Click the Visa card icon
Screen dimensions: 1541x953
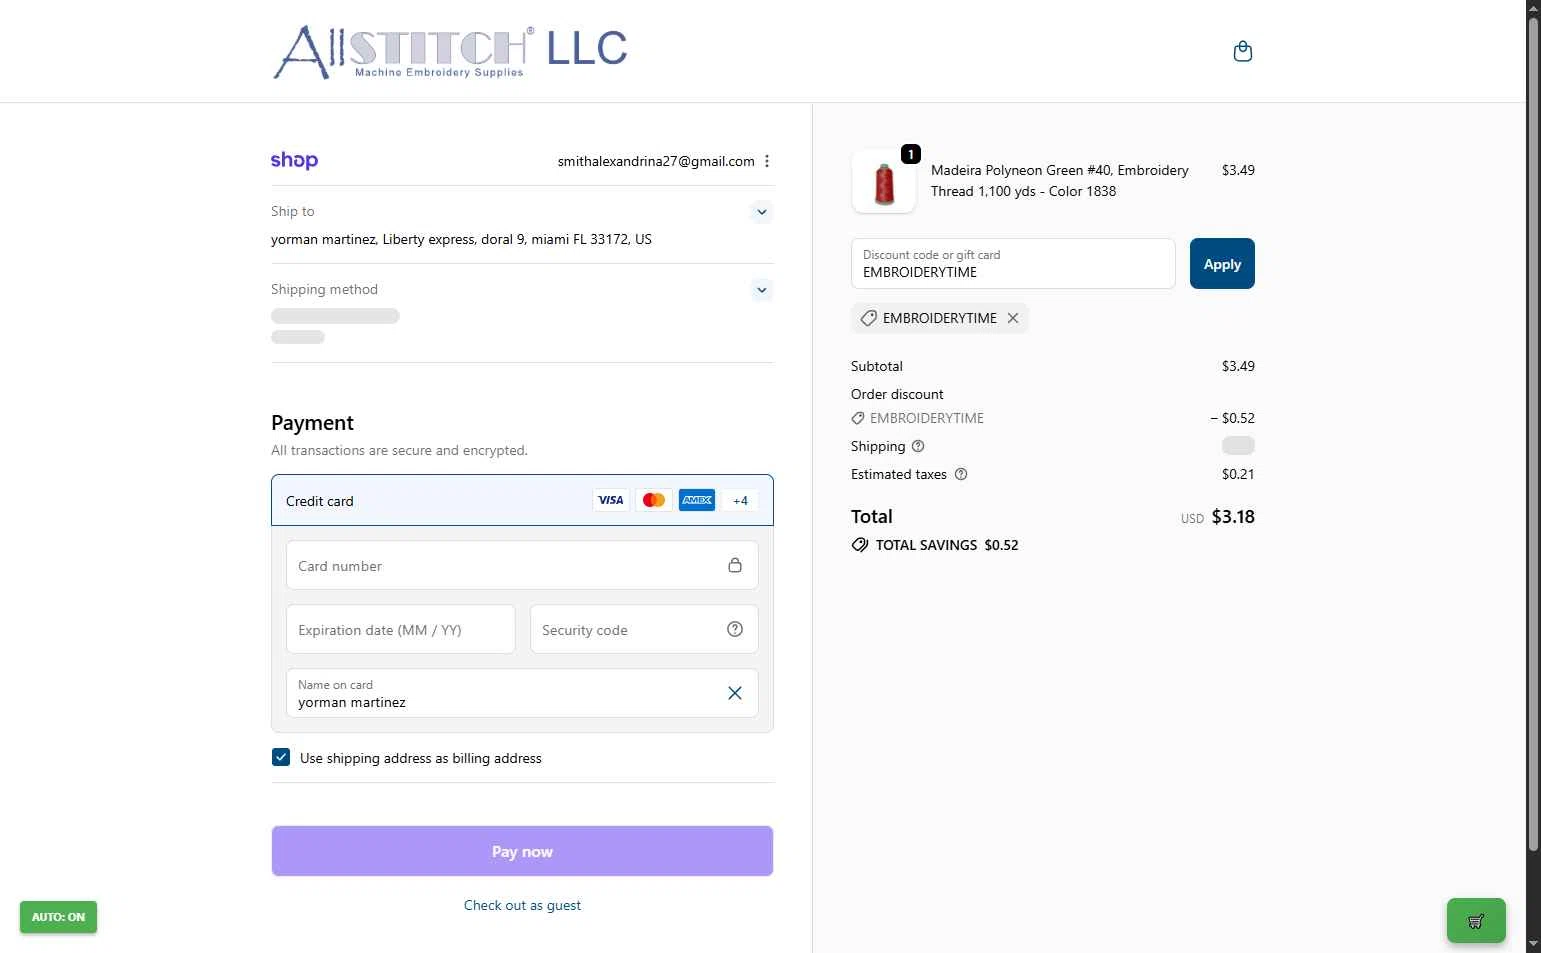point(610,500)
